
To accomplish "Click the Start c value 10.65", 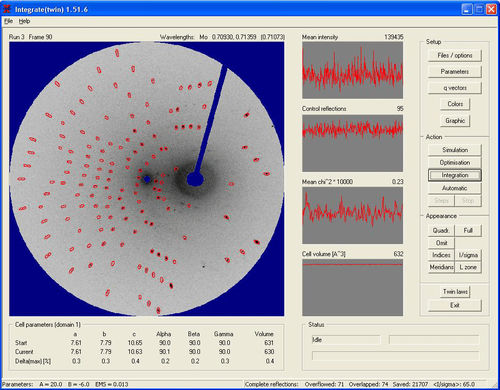I will pos(135,343).
